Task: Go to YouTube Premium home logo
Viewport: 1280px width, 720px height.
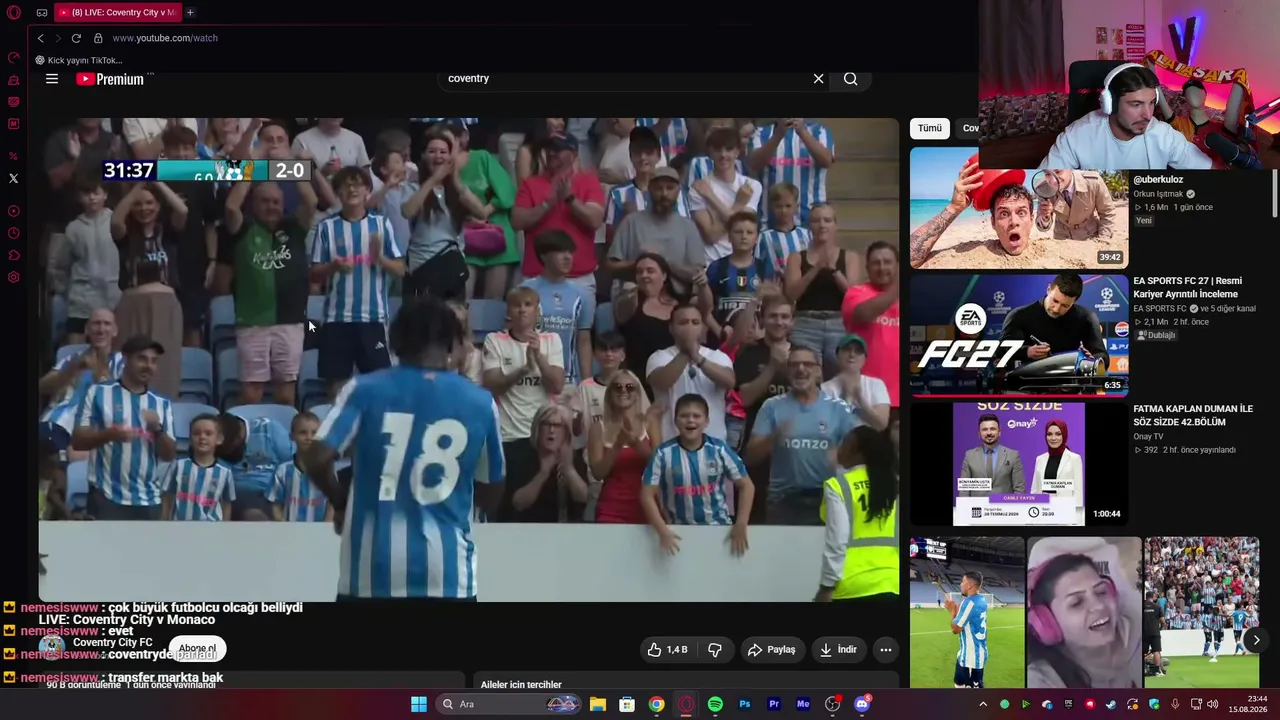Action: click(110, 79)
